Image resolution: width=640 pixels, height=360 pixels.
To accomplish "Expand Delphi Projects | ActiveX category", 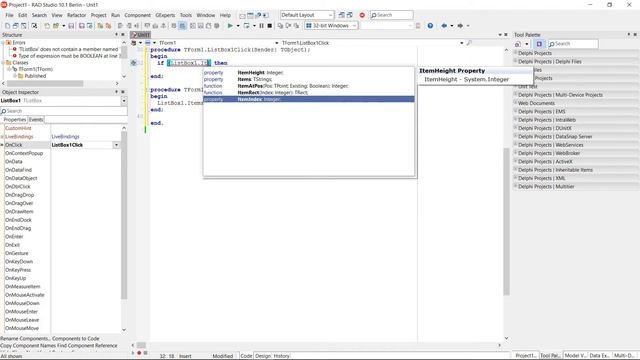I will [516, 161].
